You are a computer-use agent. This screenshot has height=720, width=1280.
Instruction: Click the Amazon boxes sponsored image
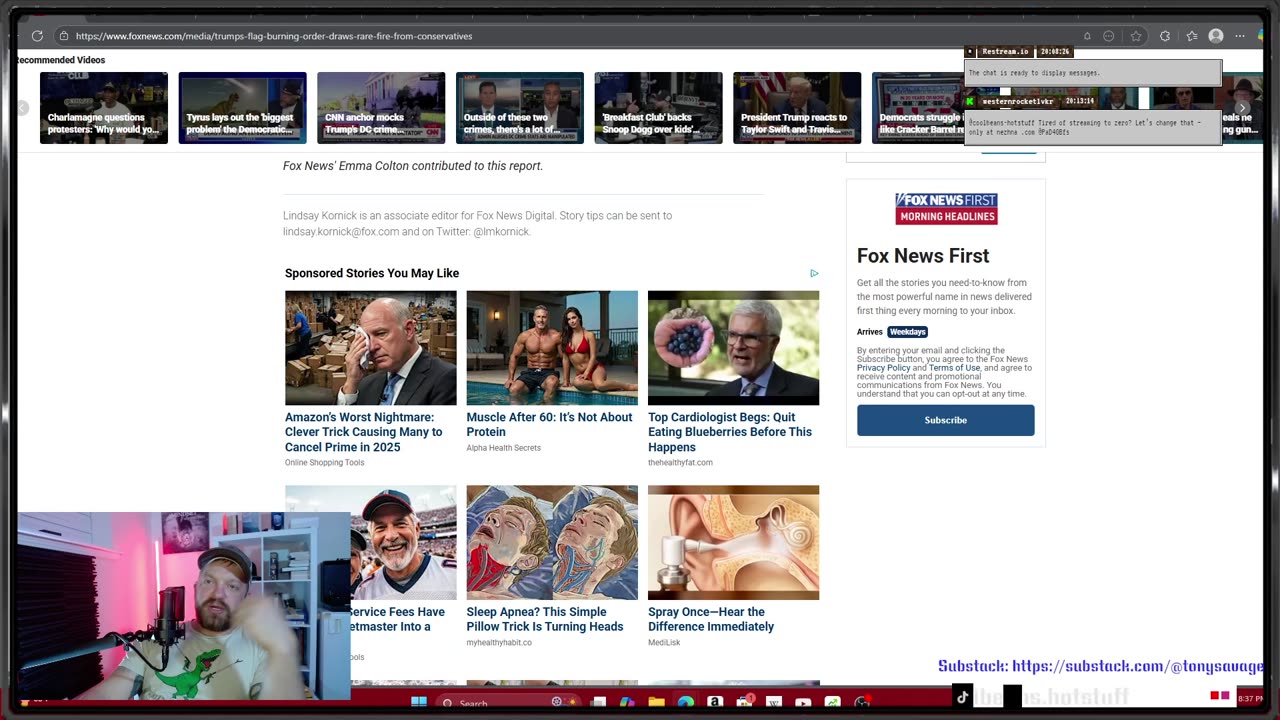coord(370,348)
